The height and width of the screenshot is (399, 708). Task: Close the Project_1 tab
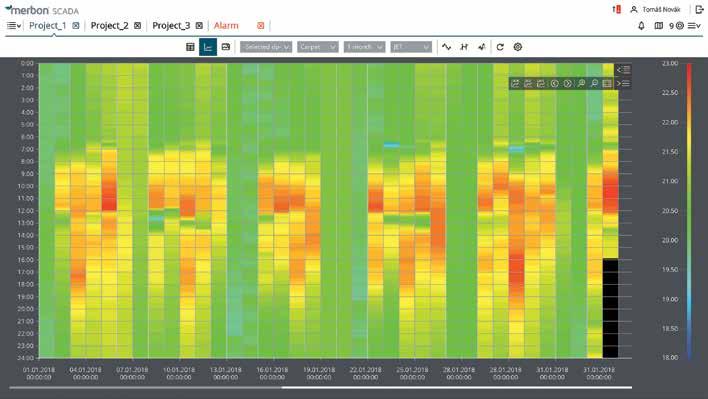pyautogui.click(x=76, y=26)
